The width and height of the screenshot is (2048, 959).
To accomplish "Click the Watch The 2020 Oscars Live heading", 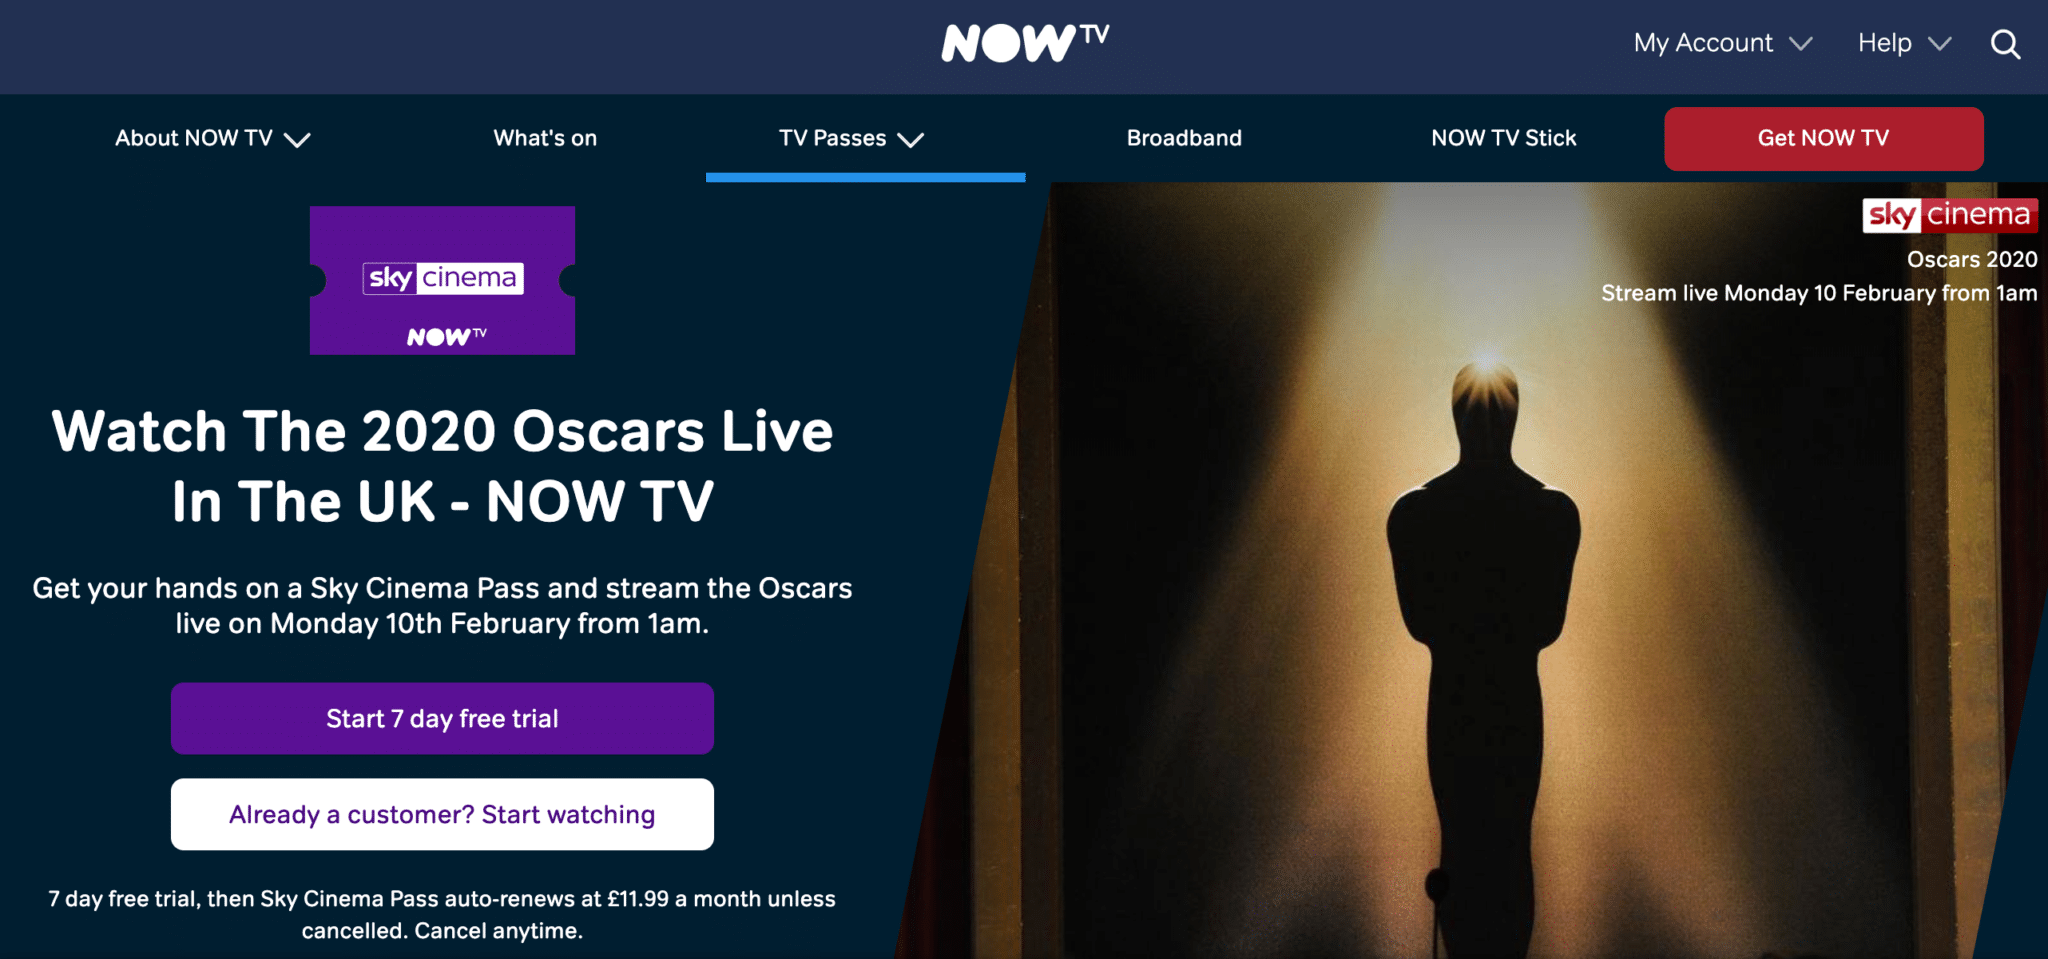I will coord(442,466).
